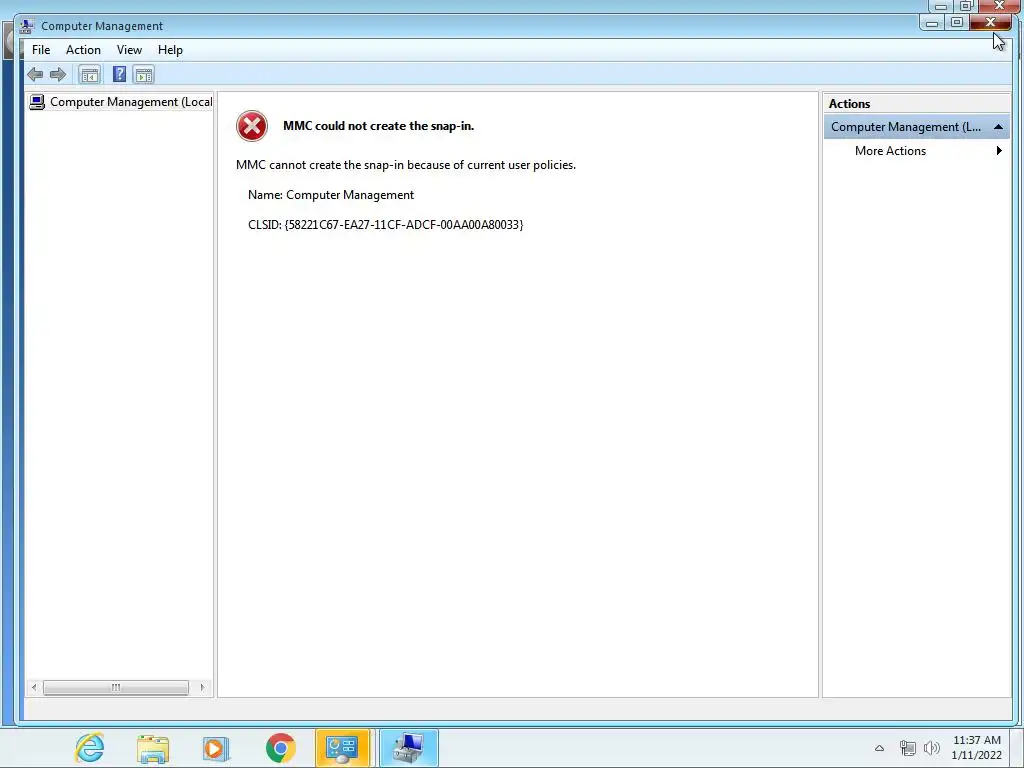Open the More Actions submenu
The image size is (1024, 768).
pos(916,151)
